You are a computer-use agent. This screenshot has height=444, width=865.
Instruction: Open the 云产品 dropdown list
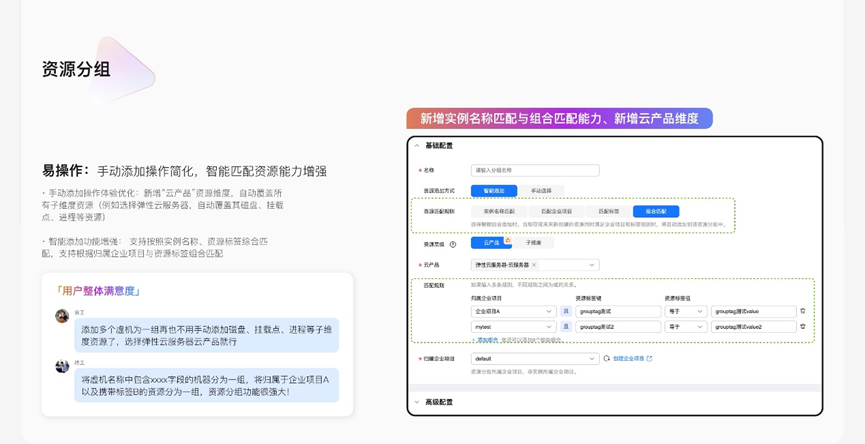coord(592,265)
